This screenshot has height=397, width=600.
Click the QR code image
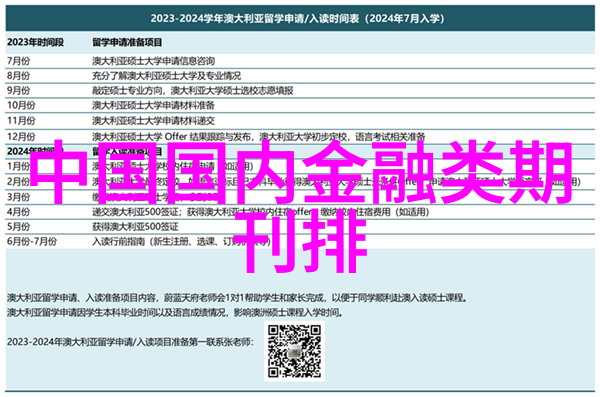pyautogui.click(x=294, y=351)
